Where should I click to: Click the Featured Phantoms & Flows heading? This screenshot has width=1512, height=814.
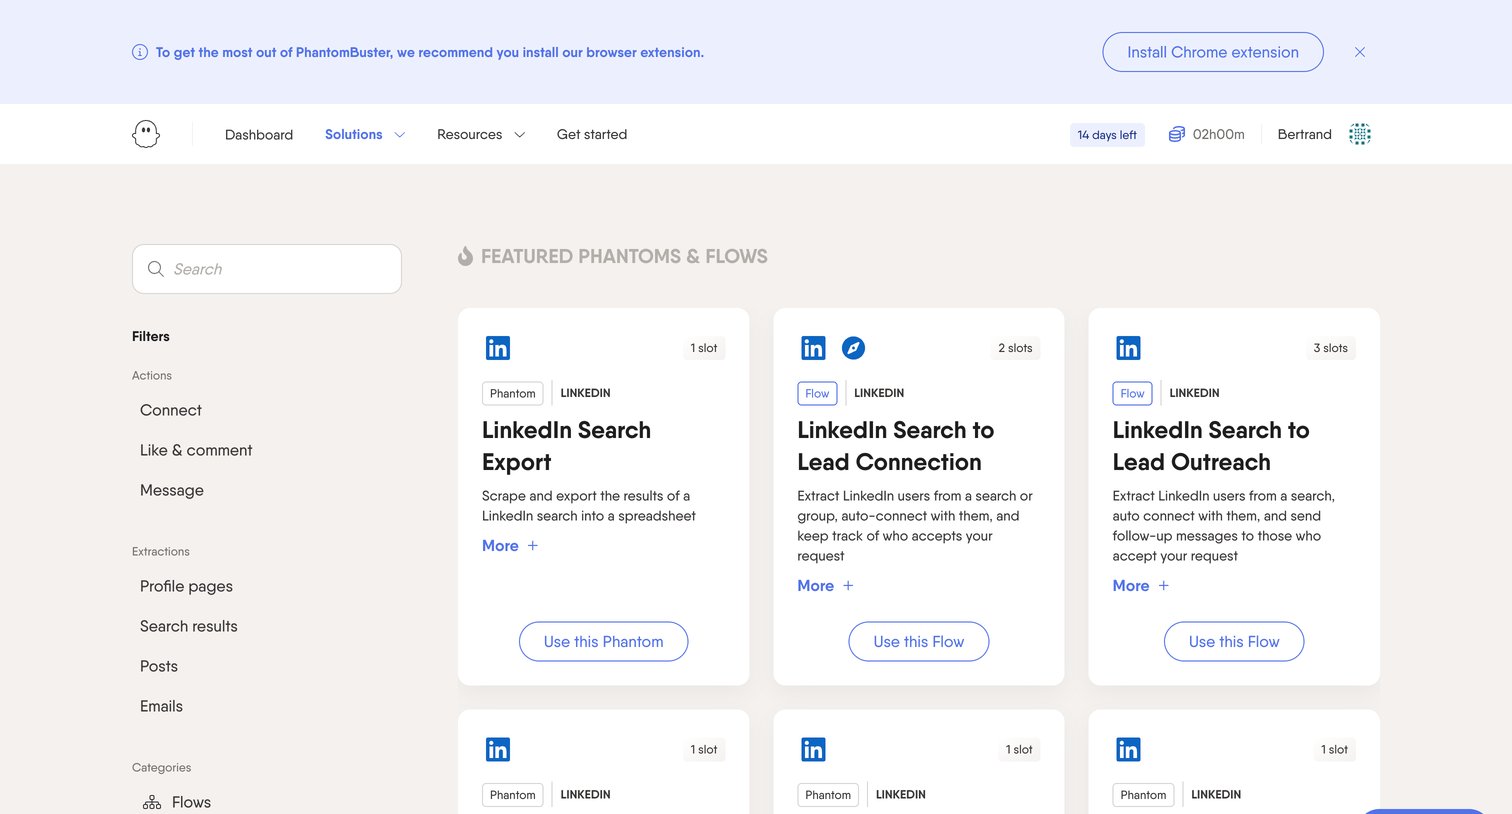pyautogui.click(x=624, y=256)
